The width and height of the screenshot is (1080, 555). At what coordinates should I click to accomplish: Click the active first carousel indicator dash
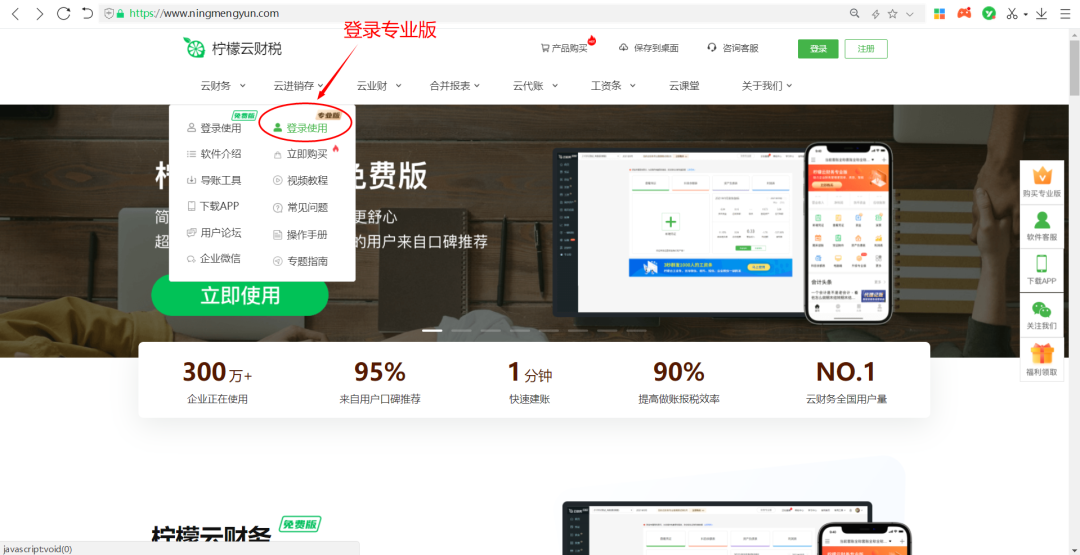click(432, 331)
